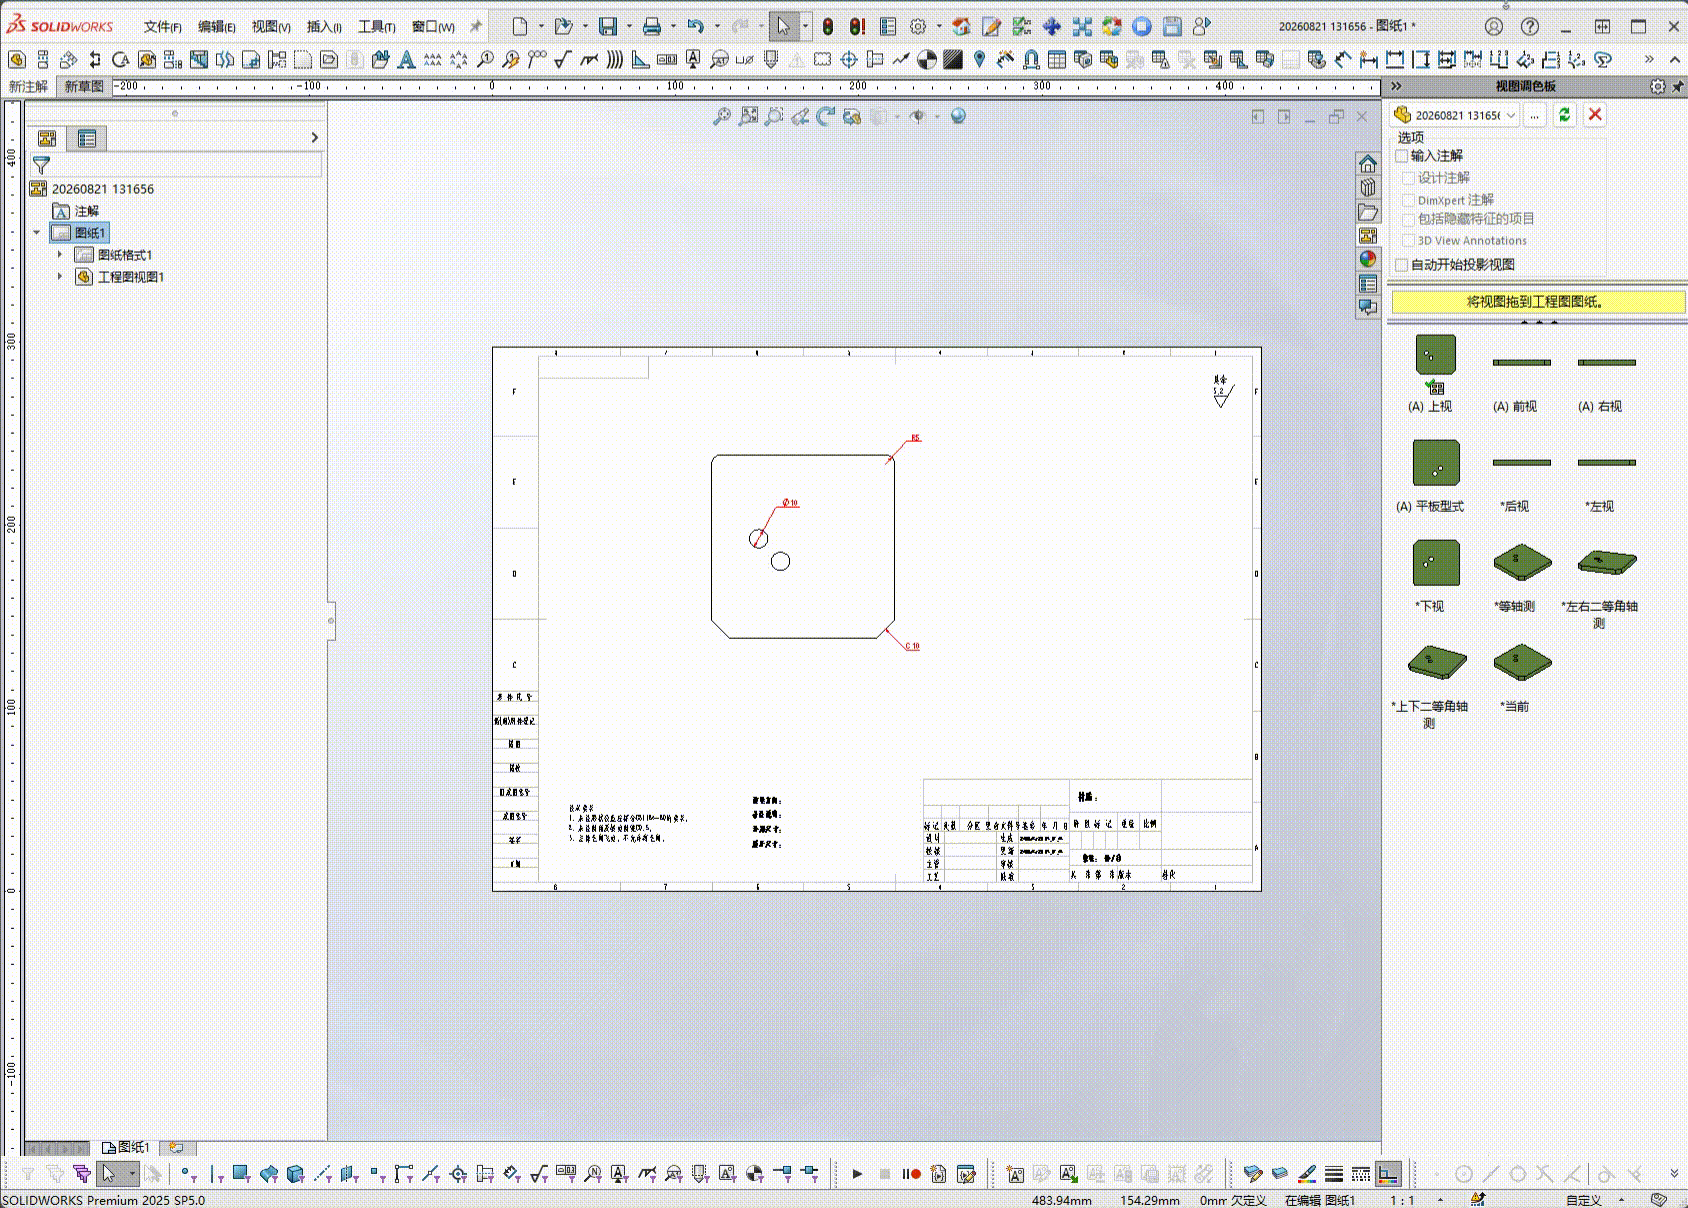Show more toolbar buttons with the overflow chevron
Image resolution: width=1688 pixels, height=1208 pixels.
tap(1649, 60)
